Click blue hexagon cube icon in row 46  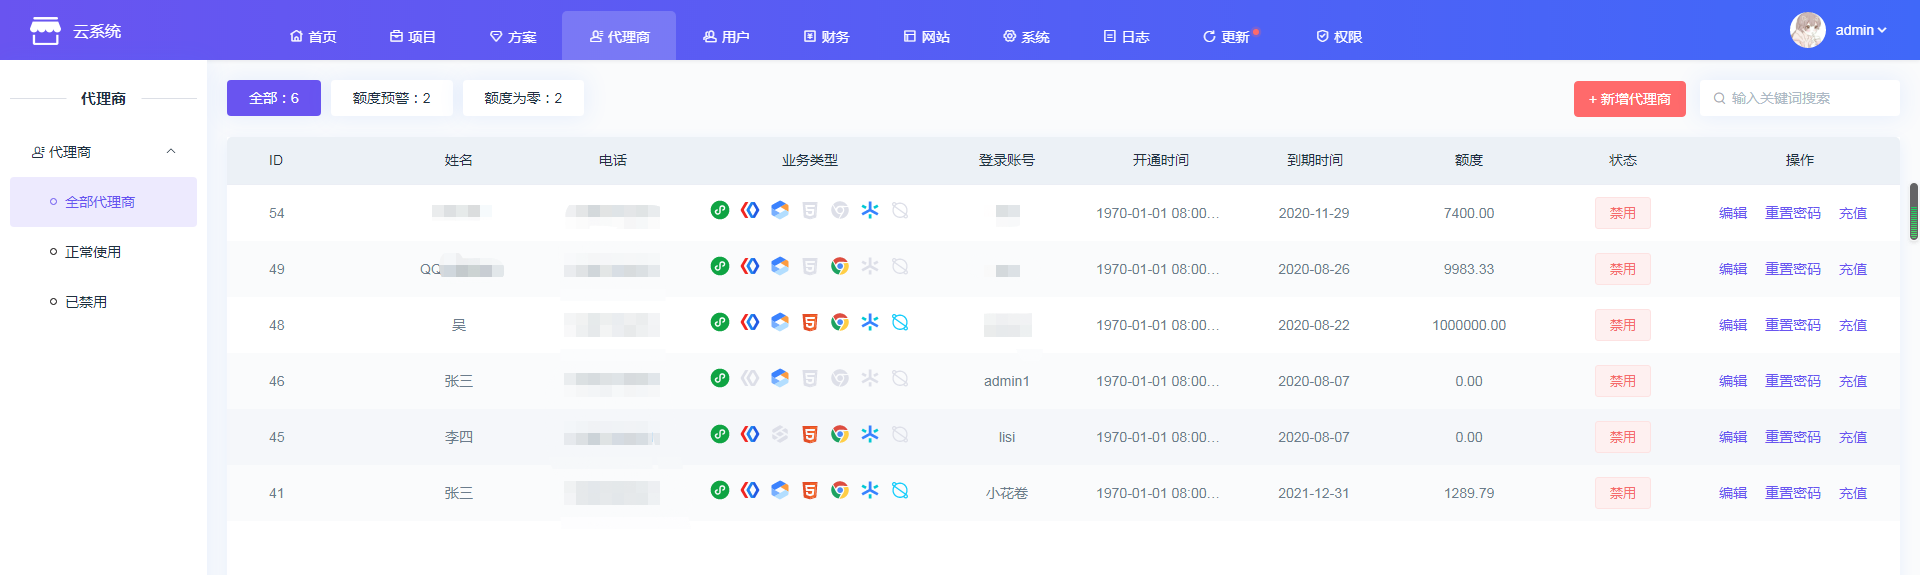(780, 378)
